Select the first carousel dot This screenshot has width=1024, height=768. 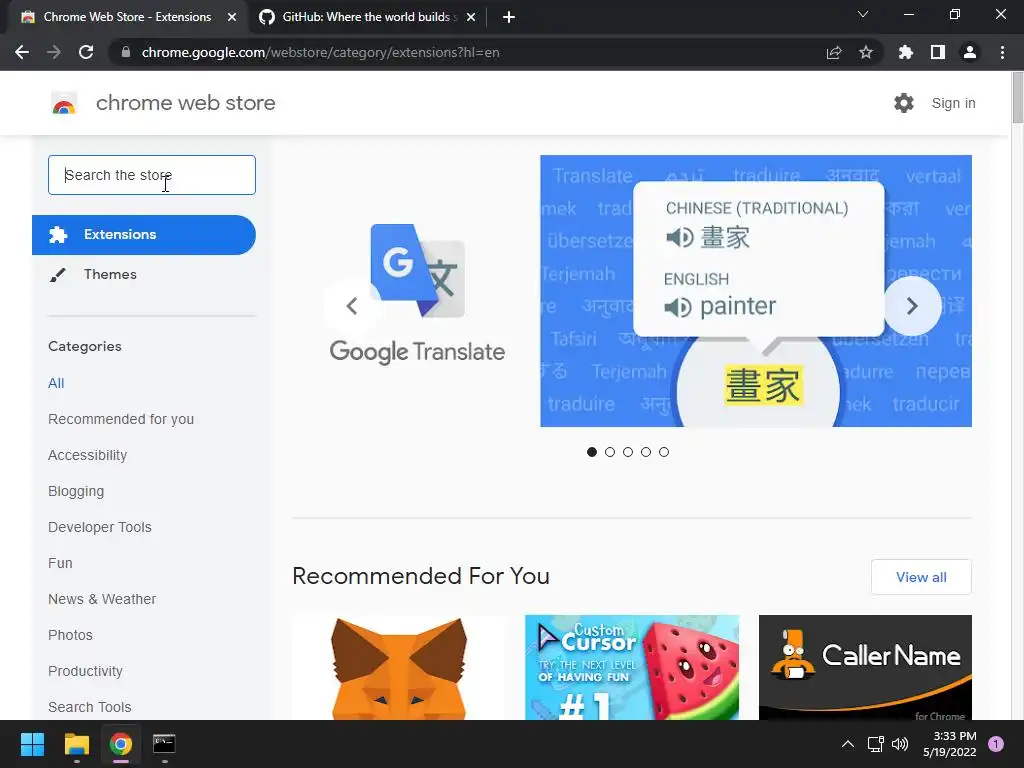(x=592, y=452)
